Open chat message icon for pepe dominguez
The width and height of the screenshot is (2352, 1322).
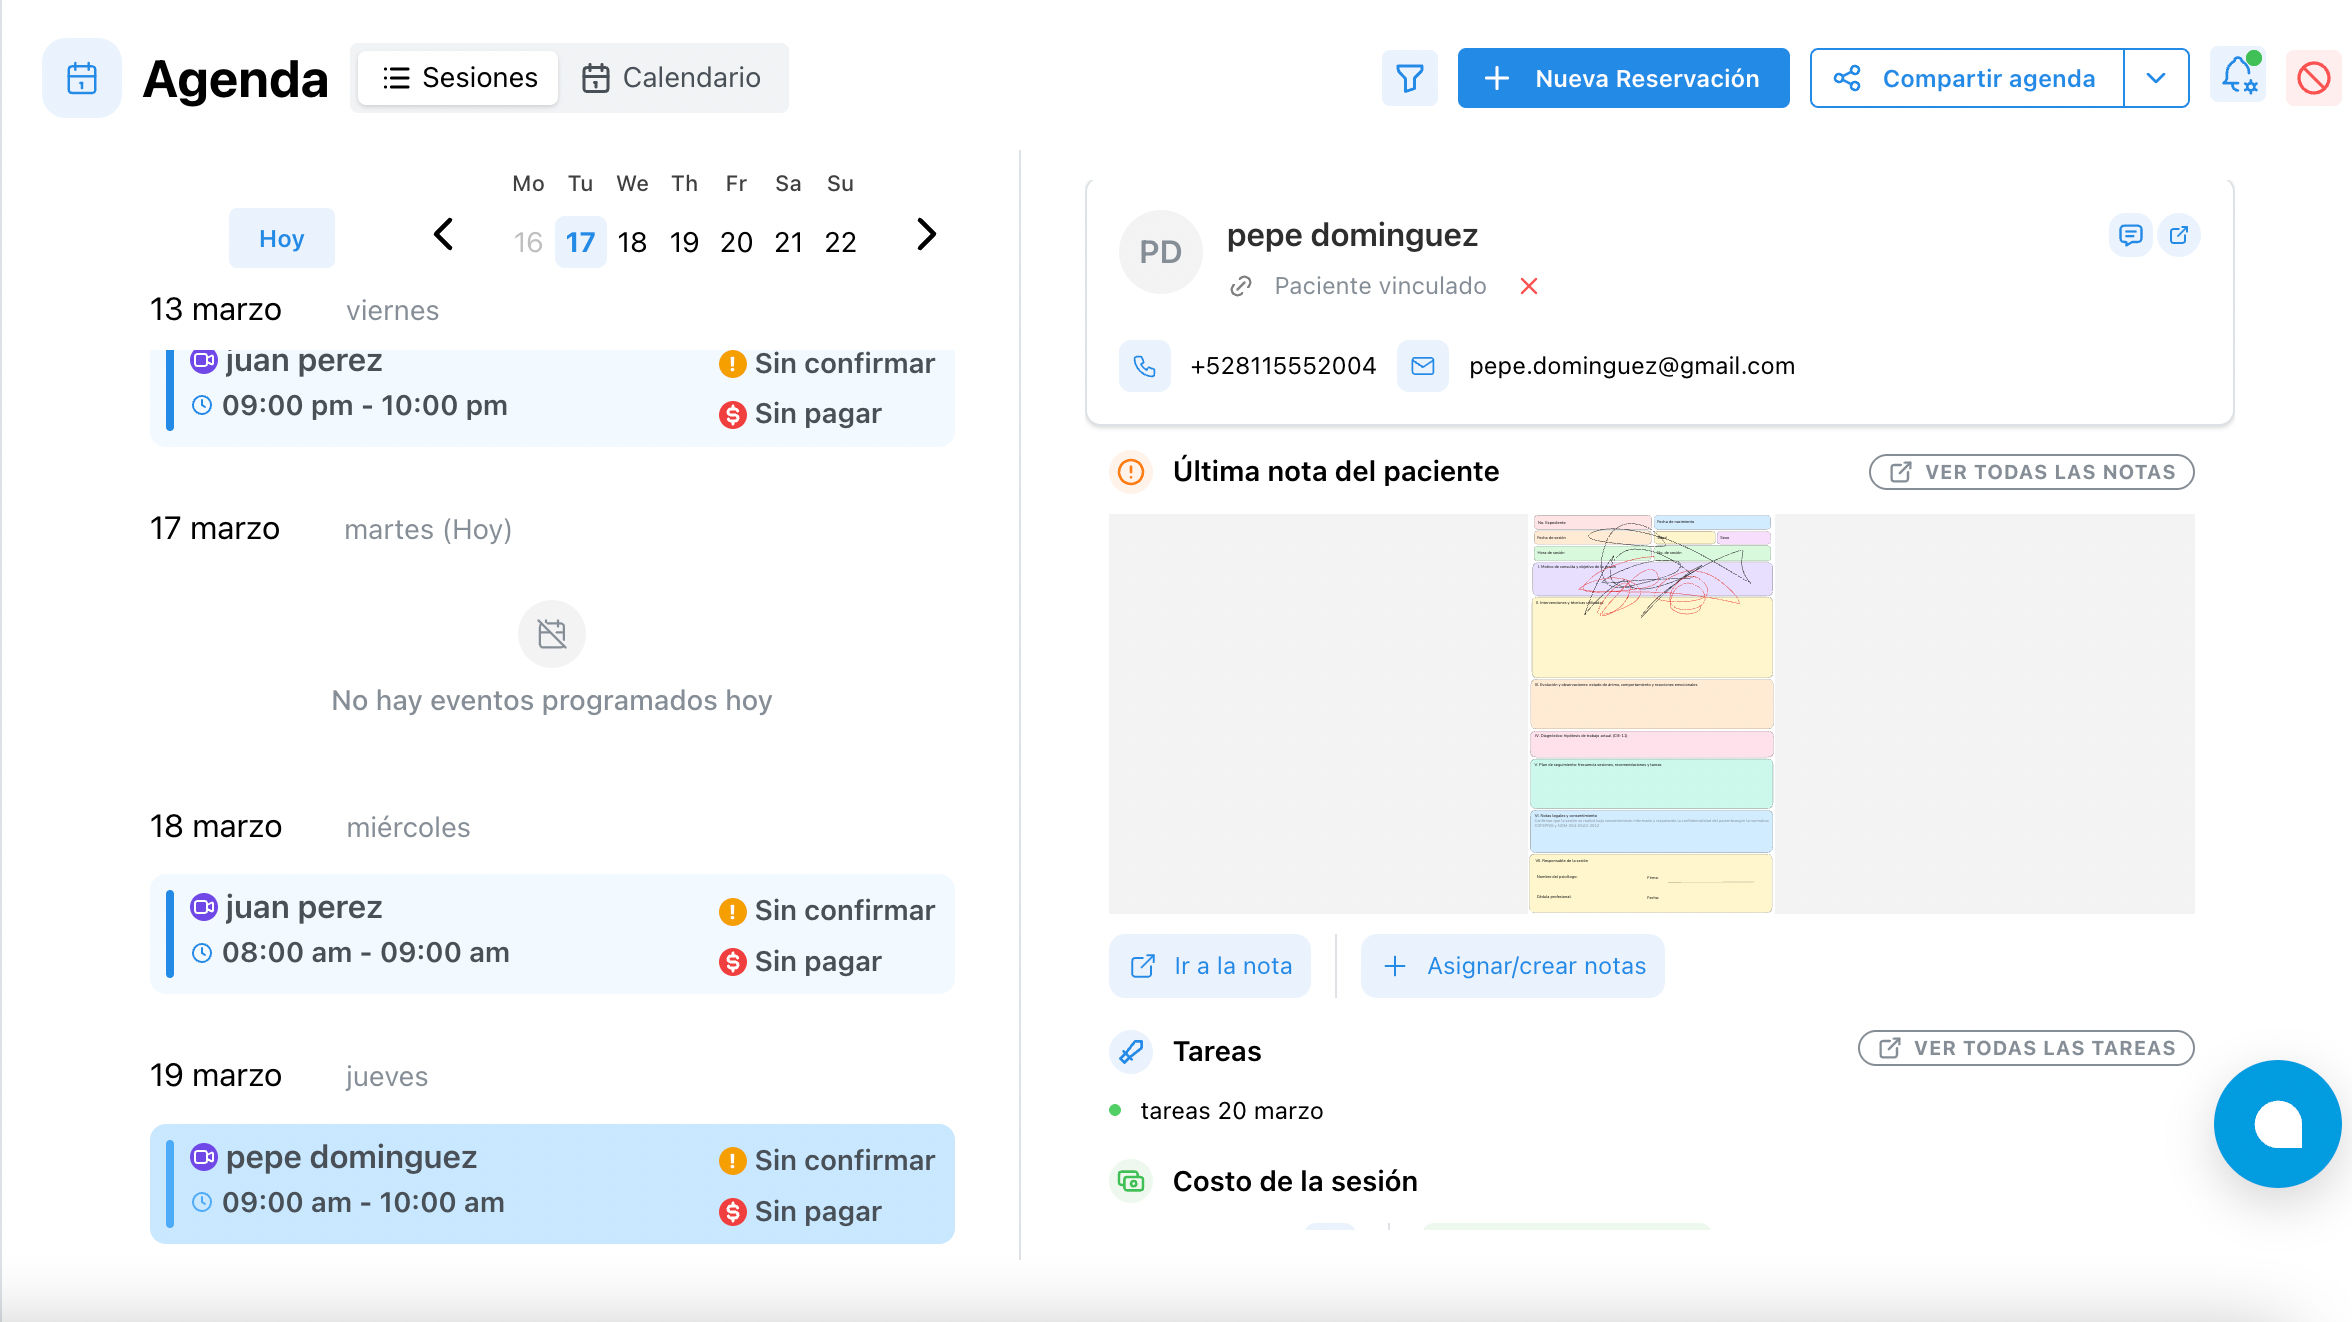coord(2130,235)
